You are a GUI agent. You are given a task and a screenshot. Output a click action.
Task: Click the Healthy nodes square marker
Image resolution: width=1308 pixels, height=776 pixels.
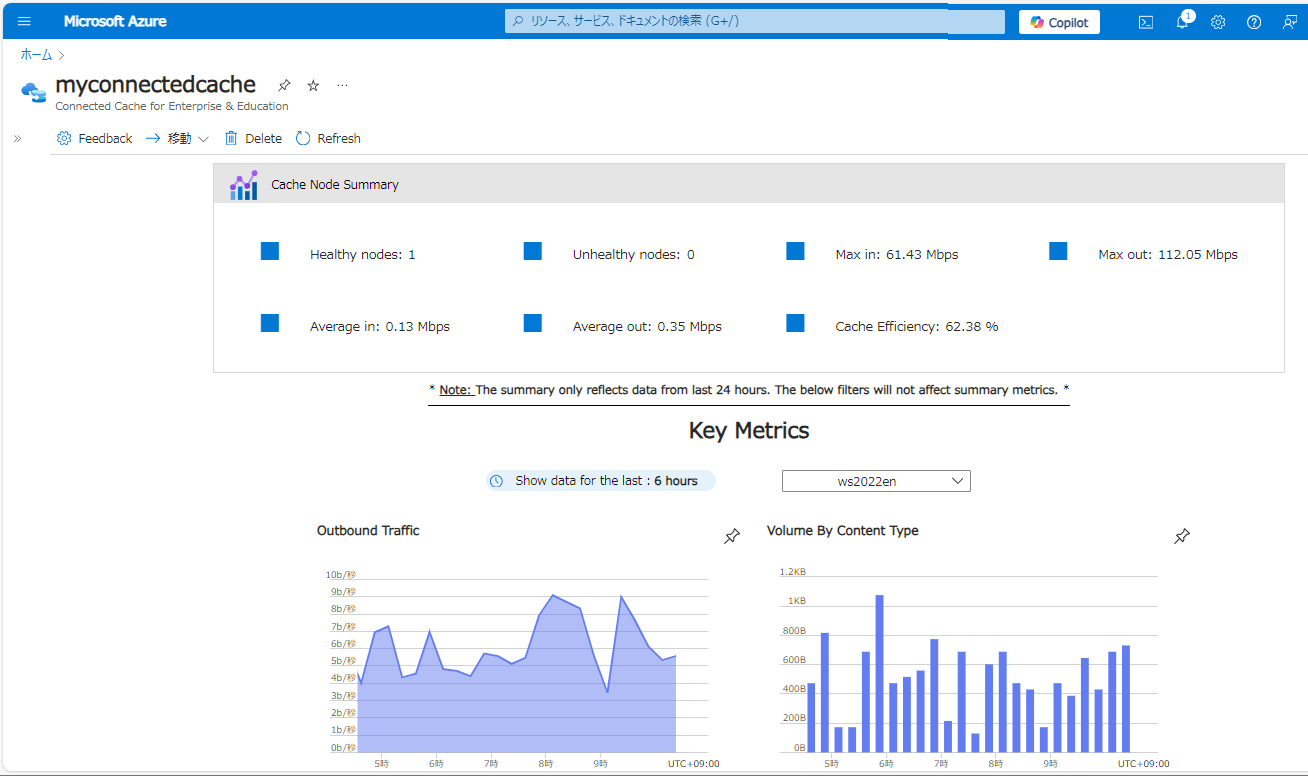pyautogui.click(x=270, y=251)
